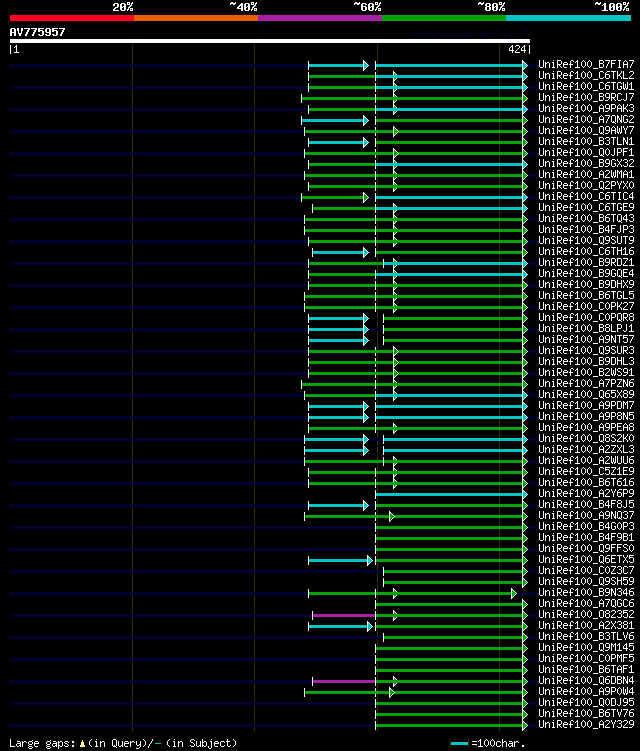Image resolution: width=640 pixels, height=751 pixels.
Task: Click UniRef100_O82352 label
Action: click(586, 615)
